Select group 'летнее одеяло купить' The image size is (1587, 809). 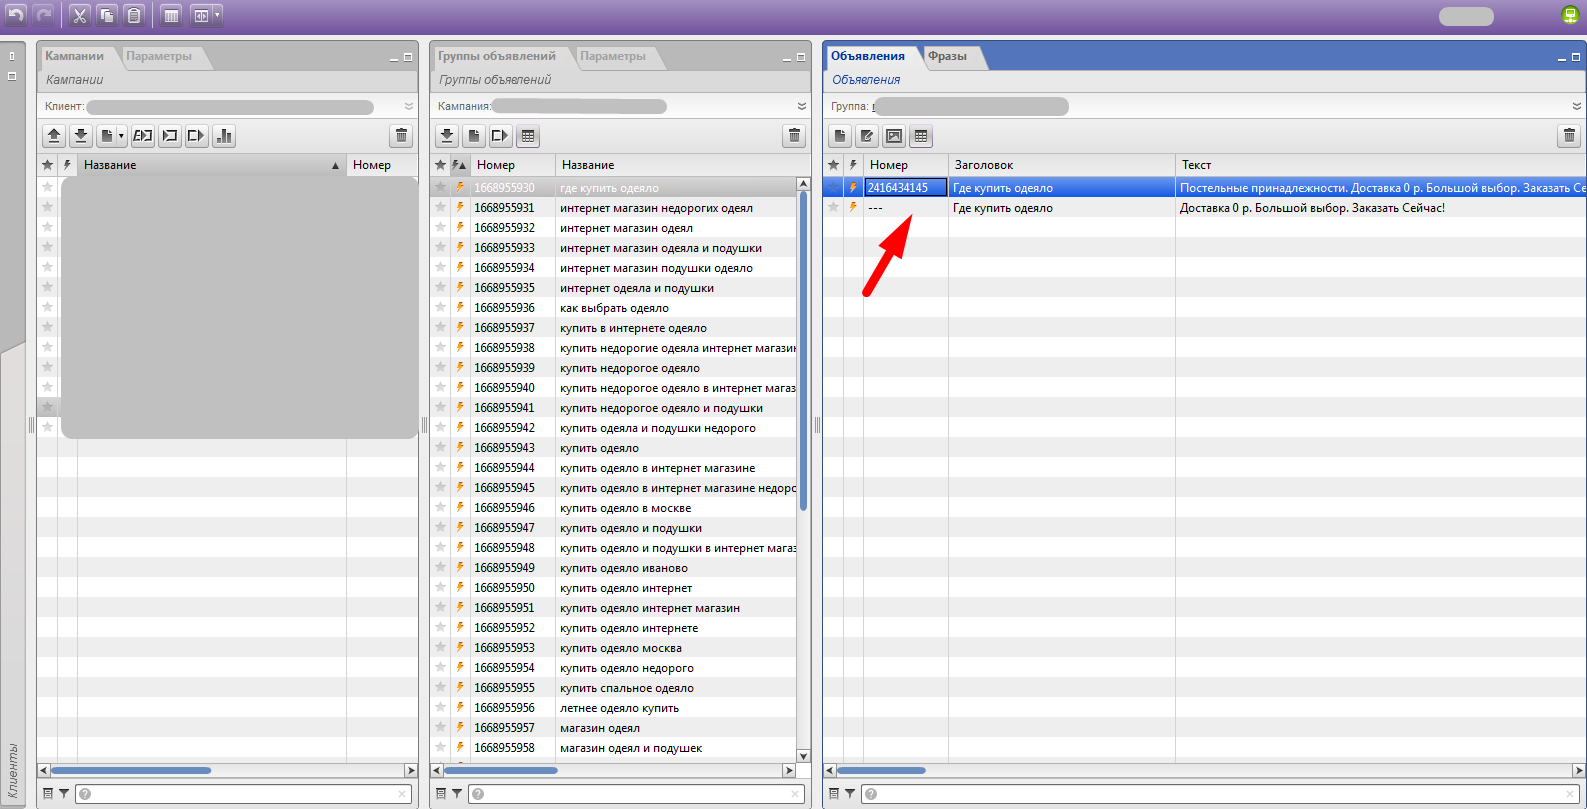619,708
